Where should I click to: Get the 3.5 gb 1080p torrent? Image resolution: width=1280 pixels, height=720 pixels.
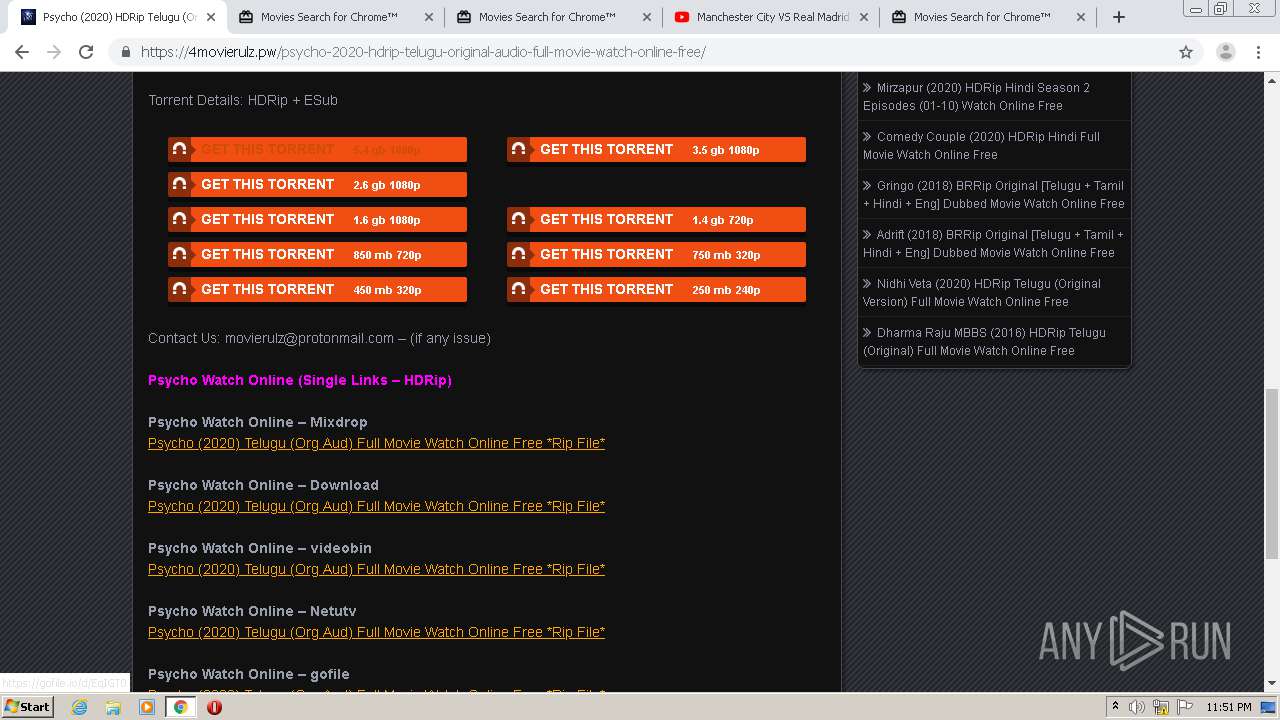tap(656, 149)
